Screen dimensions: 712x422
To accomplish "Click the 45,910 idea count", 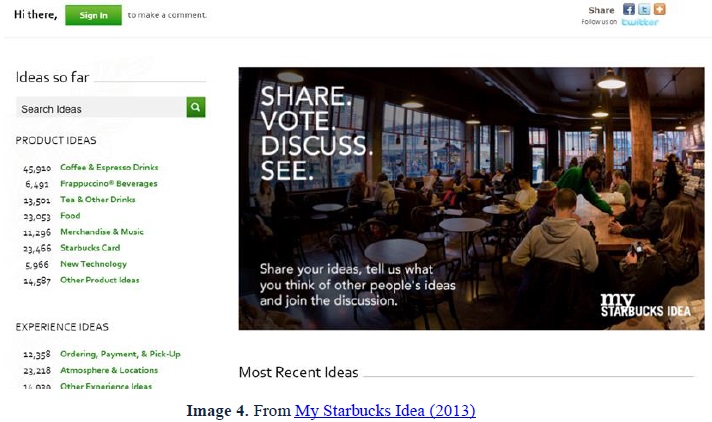I will (37, 169).
